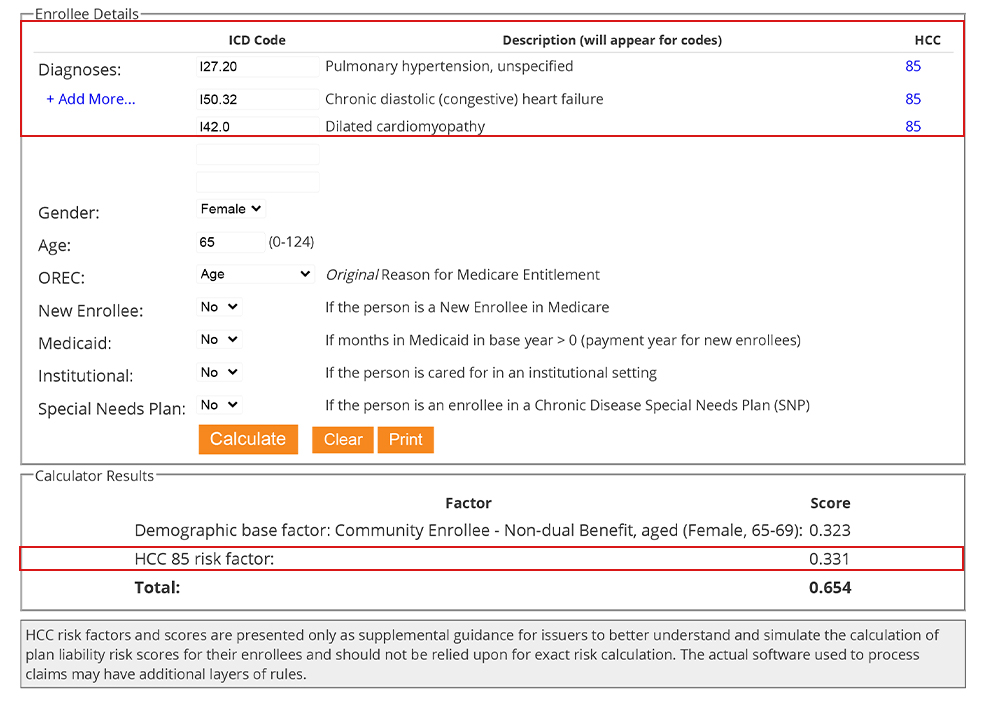This screenshot has height=703, width=982.
Task: Click the 'Original Reason for Medicare Entitlement' text
Action: pos(462,275)
